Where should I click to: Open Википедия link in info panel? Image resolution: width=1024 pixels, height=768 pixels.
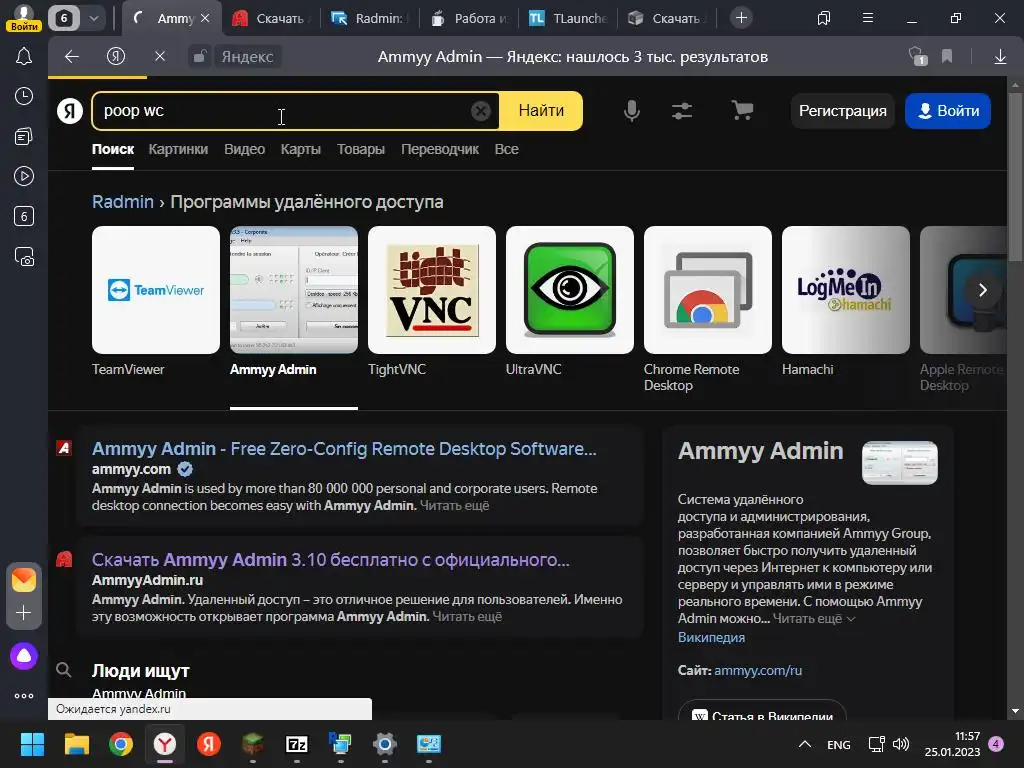click(711, 637)
